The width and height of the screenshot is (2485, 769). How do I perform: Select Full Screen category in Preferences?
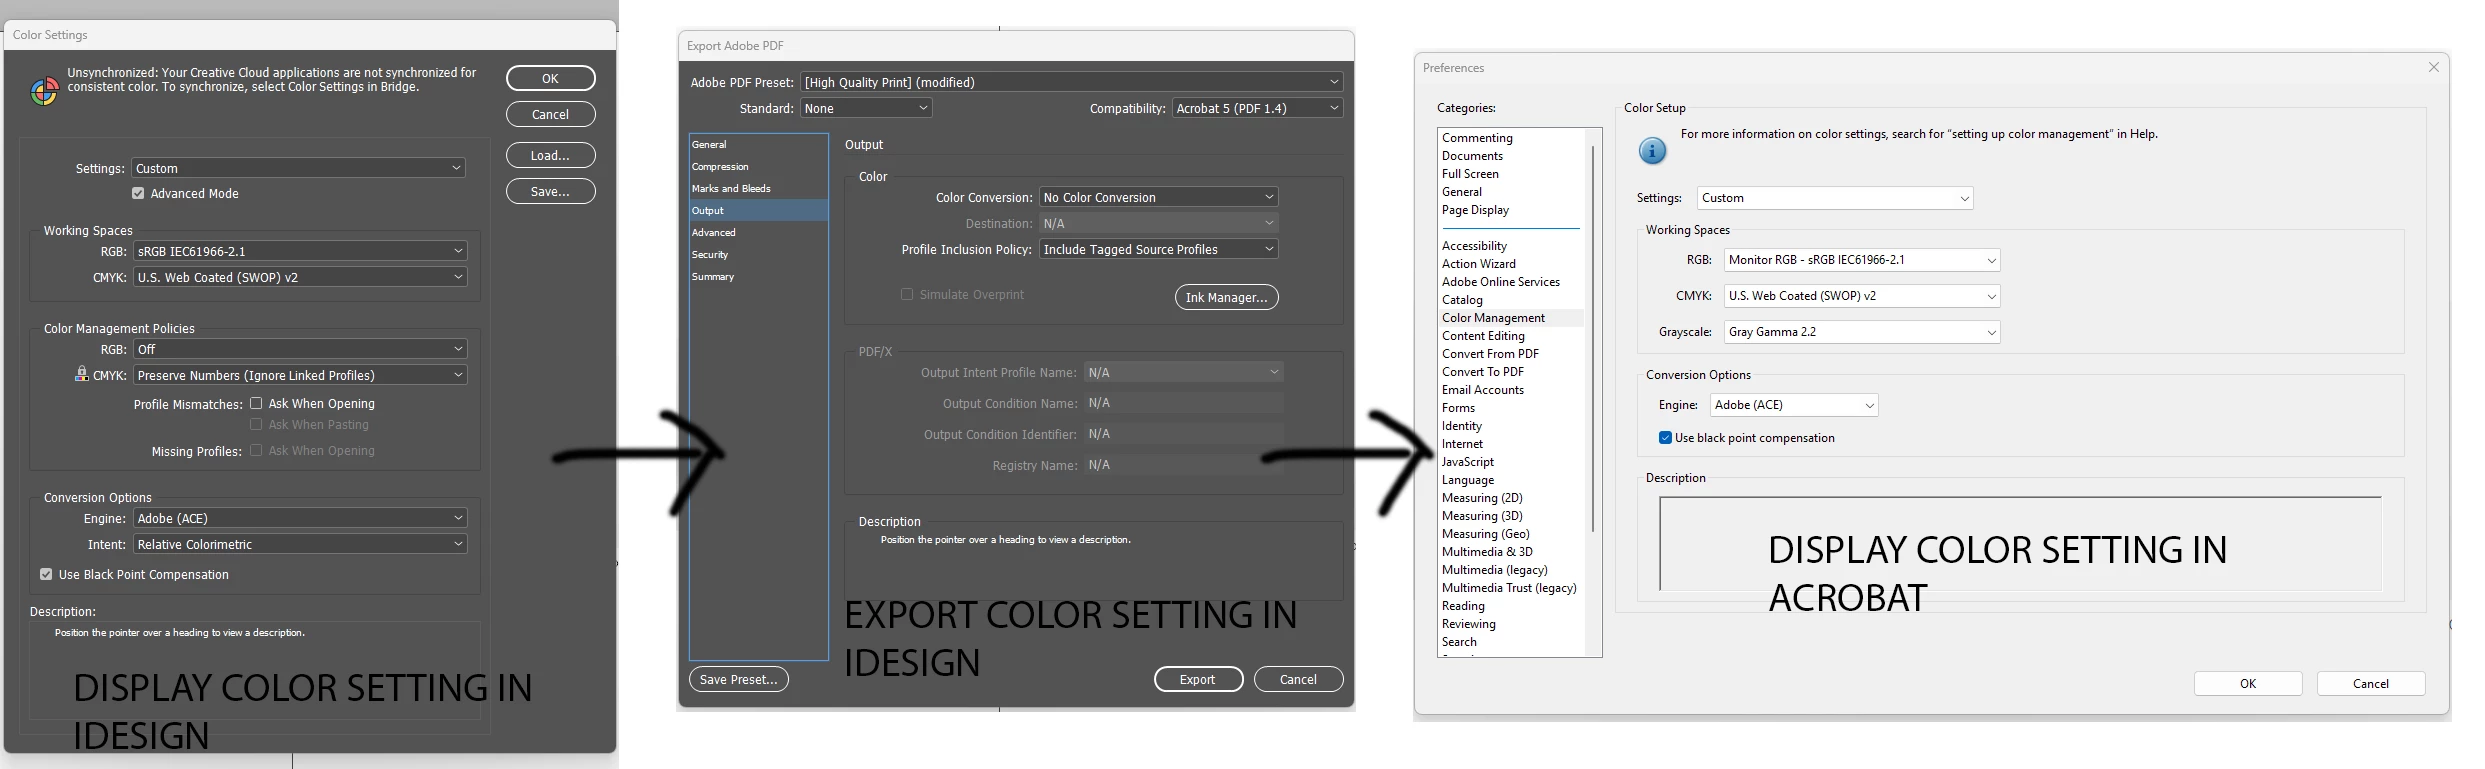(x=1470, y=174)
